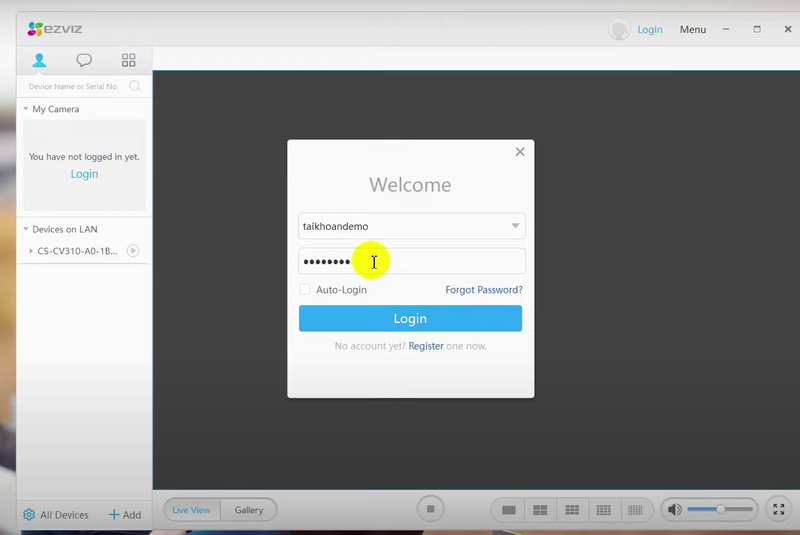The image size is (800, 535).
Task: Click the play icon next to CS-CV310-A0-1B
Action: click(x=133, y=250)
